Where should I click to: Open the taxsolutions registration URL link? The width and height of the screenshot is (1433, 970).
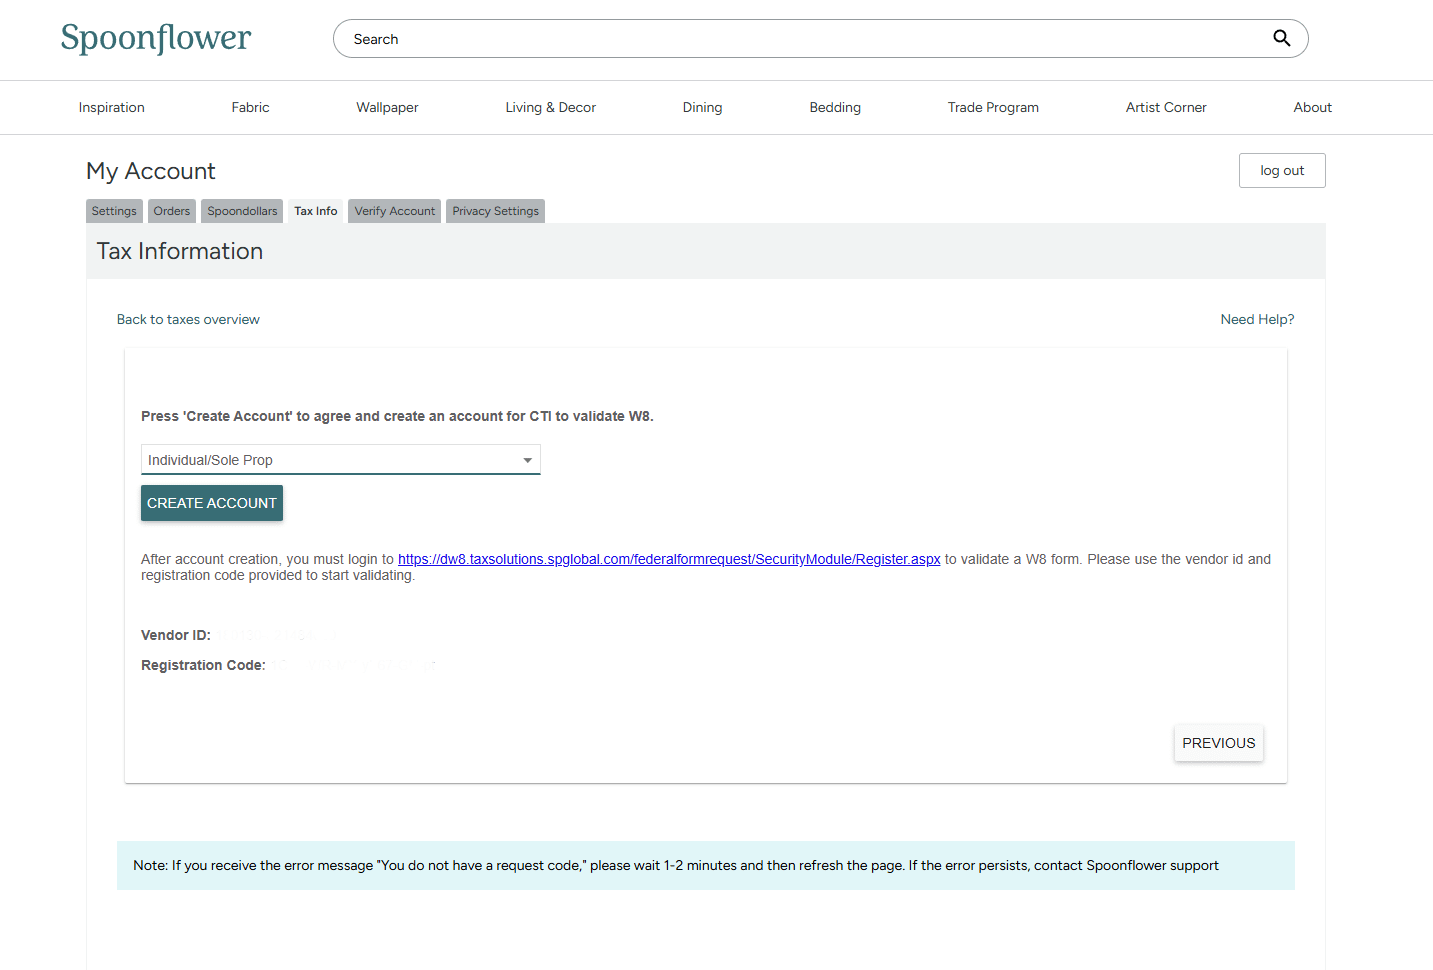pos(669,559)
